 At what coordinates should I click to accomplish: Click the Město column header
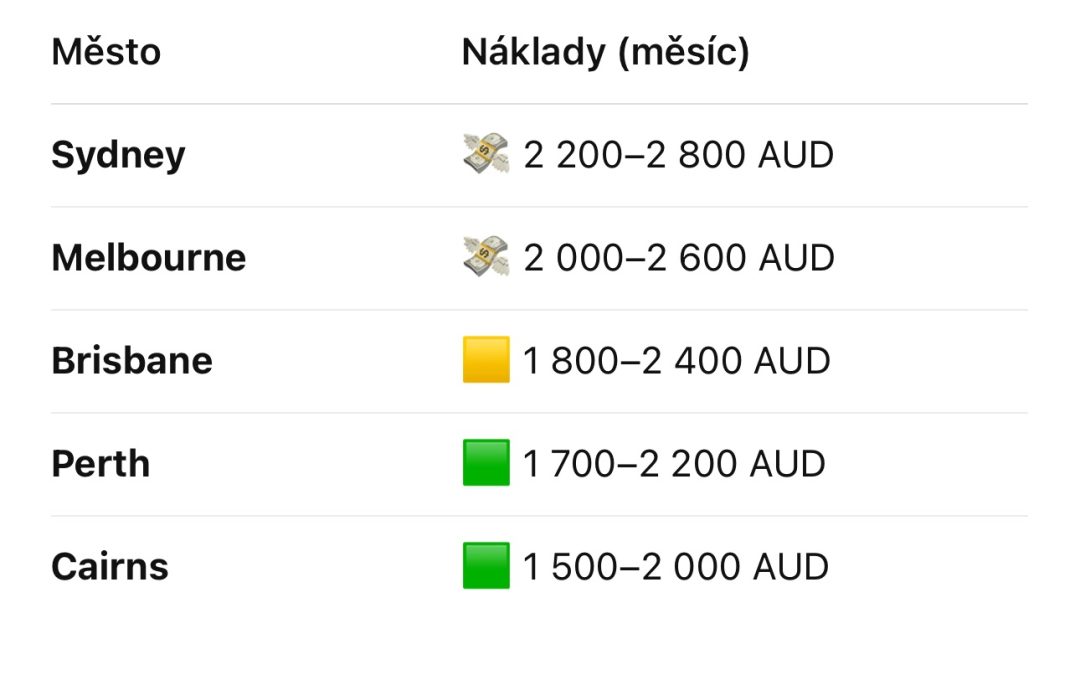[106, 52]
